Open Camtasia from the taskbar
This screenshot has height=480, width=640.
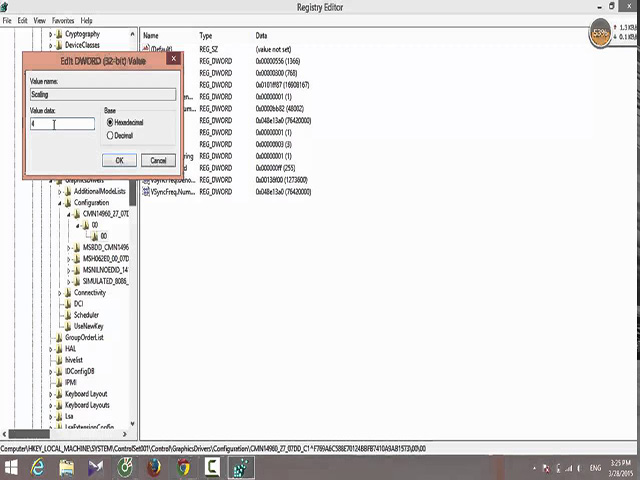pyautogui.click(x=212, y=467)
